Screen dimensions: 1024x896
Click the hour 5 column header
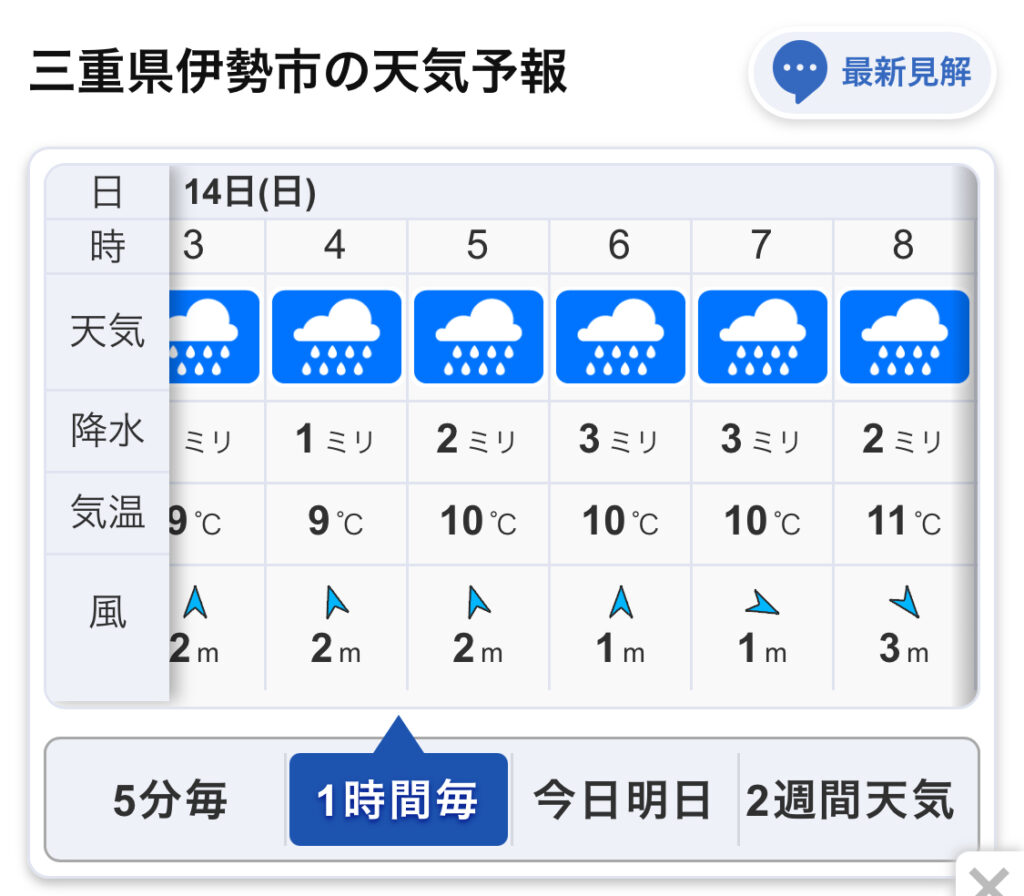(478, 245)
